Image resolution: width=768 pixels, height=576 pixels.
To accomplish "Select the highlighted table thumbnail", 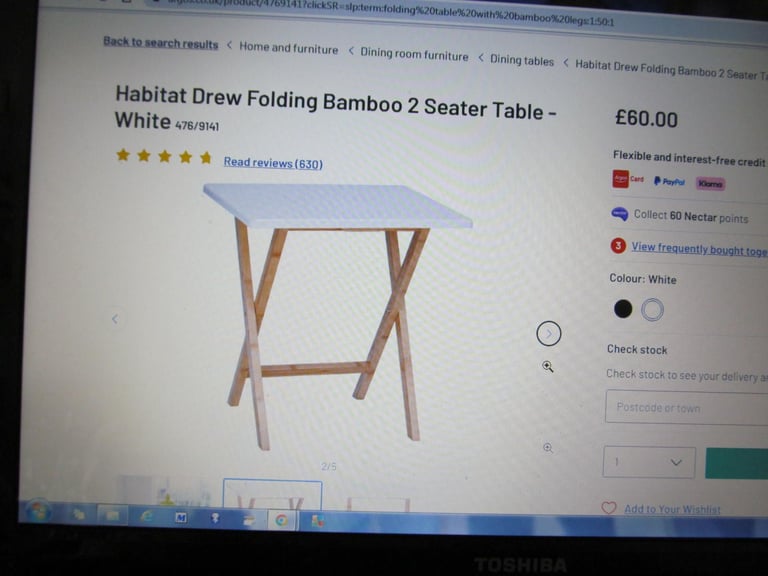I will click(x=272, y=495).
